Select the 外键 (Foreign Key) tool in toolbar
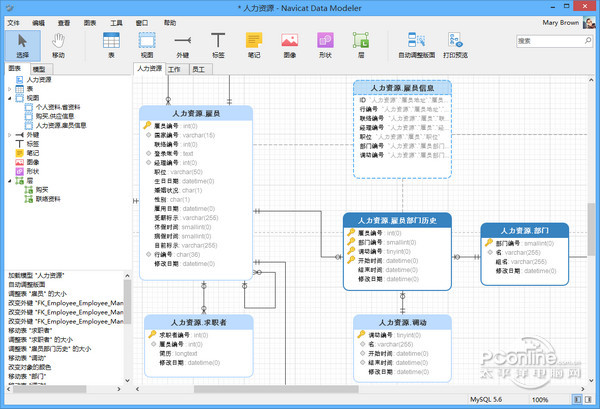This screenshot has width=600, height=409. [183, 46]
